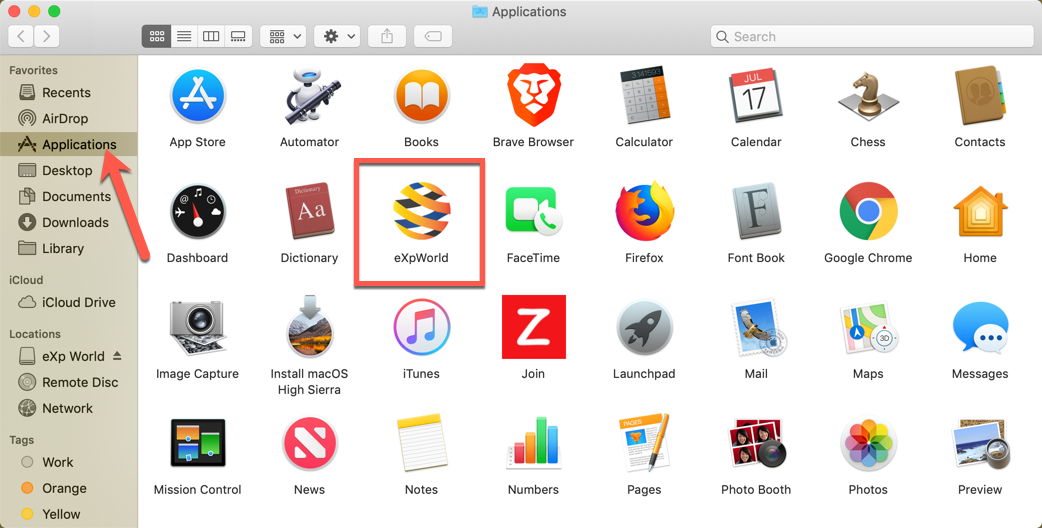Screen dimensions: 1042x528
Task: Open Network in the sidebar
Action: 68,408
